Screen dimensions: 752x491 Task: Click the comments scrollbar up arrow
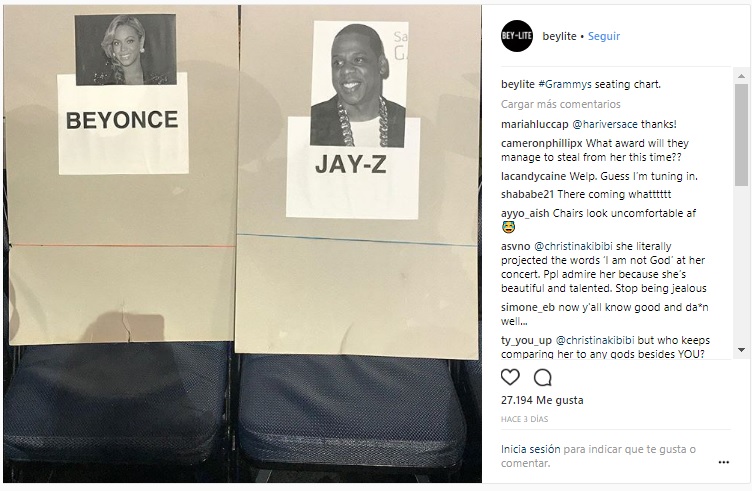[x=741, y=76]
